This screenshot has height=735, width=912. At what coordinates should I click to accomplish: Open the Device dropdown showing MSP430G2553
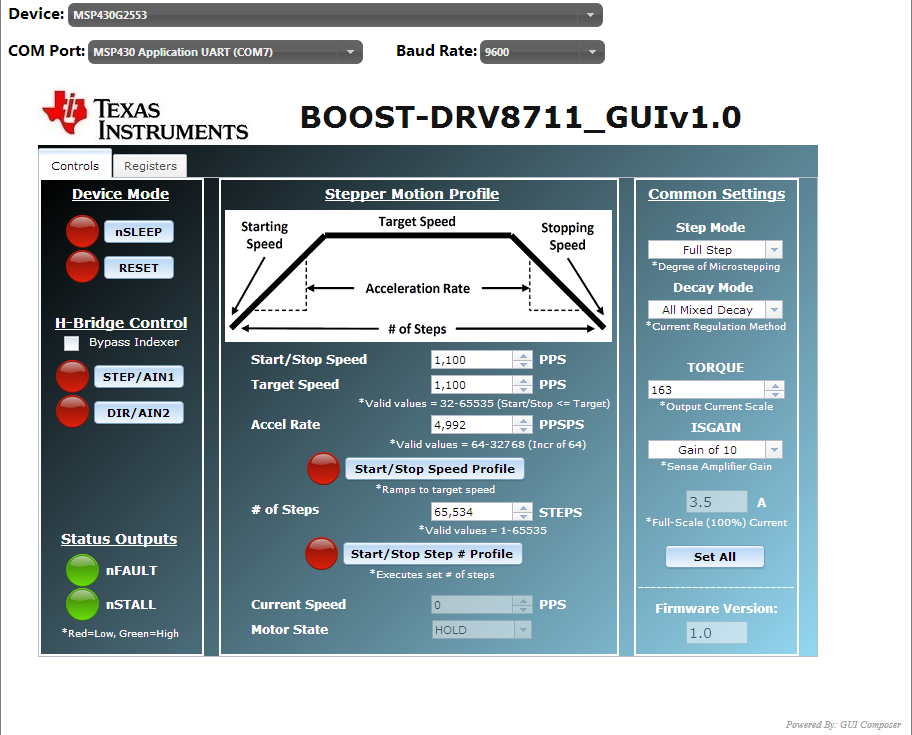coord(335,15)
